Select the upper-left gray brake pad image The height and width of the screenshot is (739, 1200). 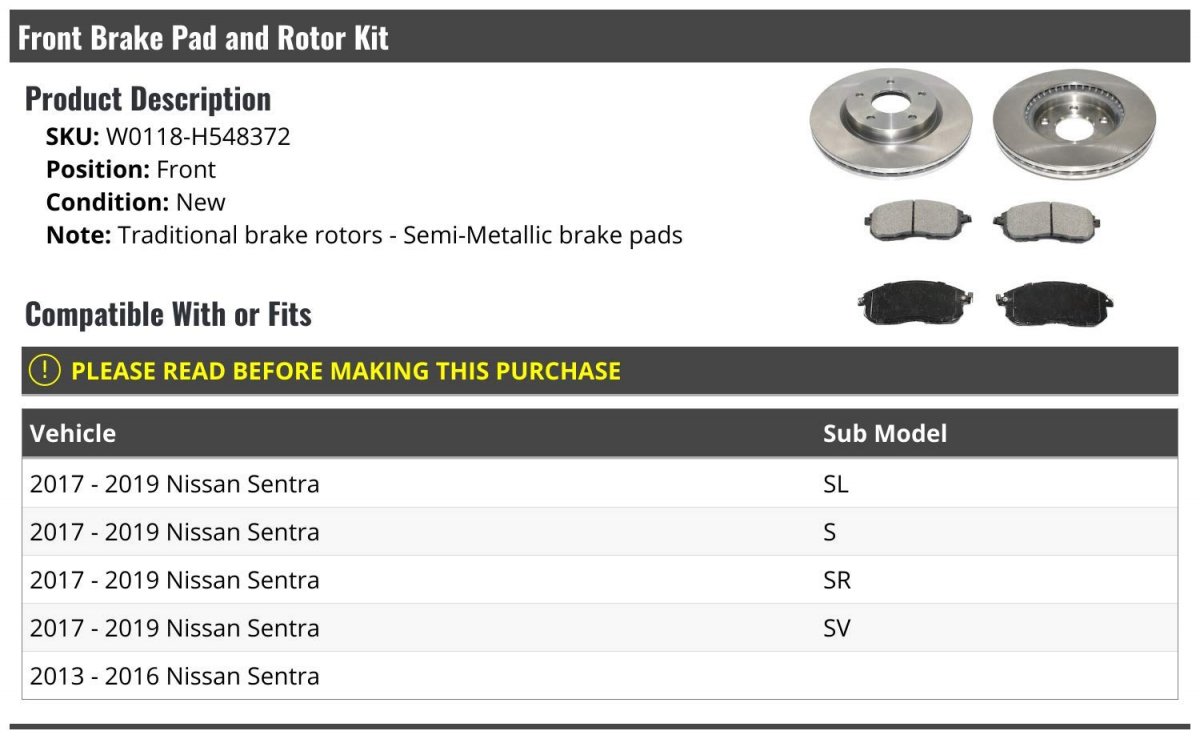917,222
